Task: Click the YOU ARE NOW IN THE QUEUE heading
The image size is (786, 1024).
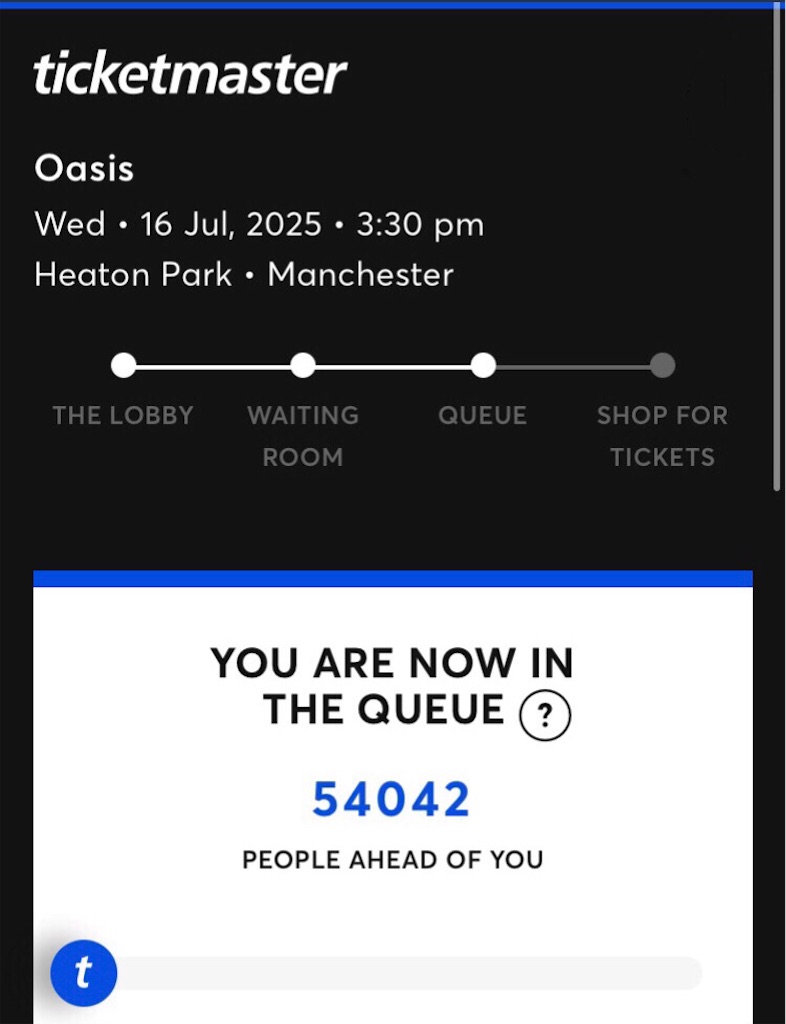Action: point(392,686)
